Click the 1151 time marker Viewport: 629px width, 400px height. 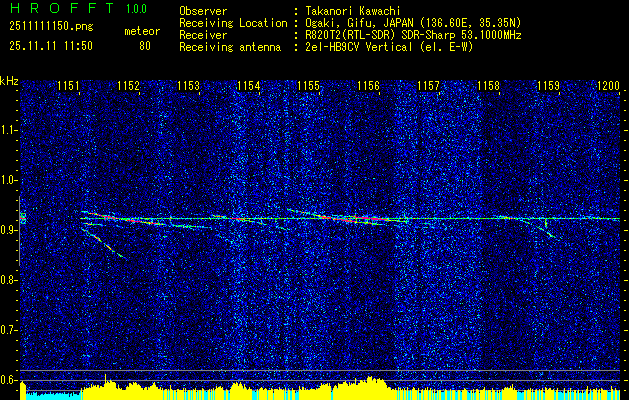68,87
